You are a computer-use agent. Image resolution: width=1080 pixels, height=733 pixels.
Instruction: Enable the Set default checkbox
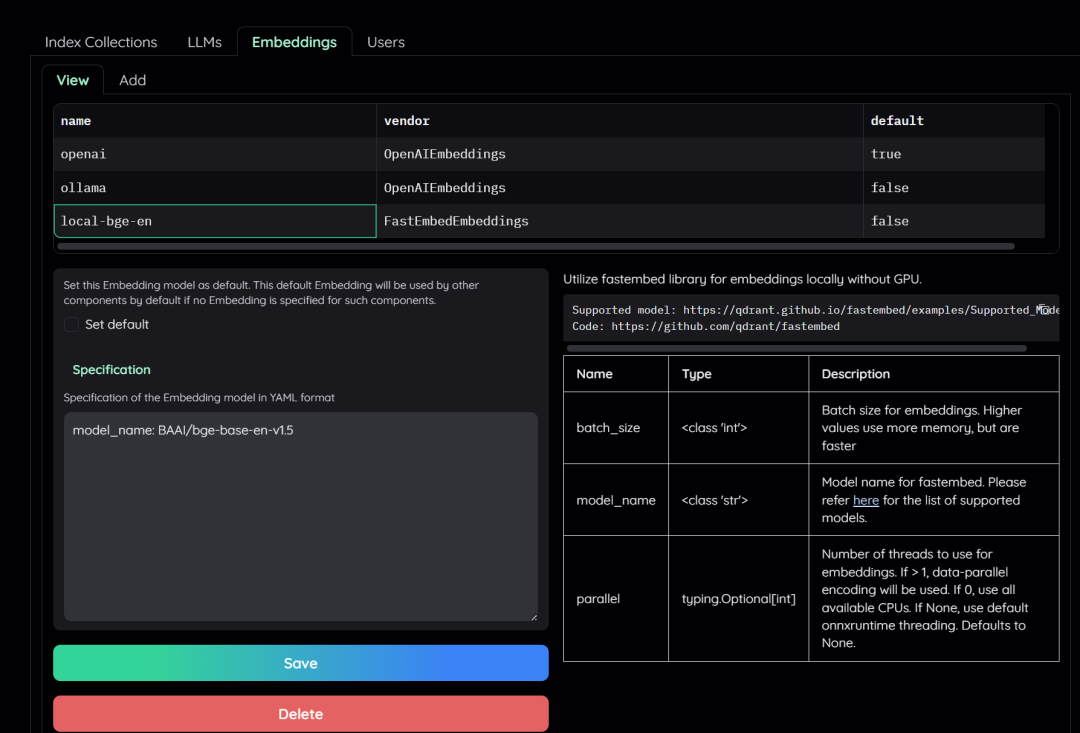[x=70, y=324]
